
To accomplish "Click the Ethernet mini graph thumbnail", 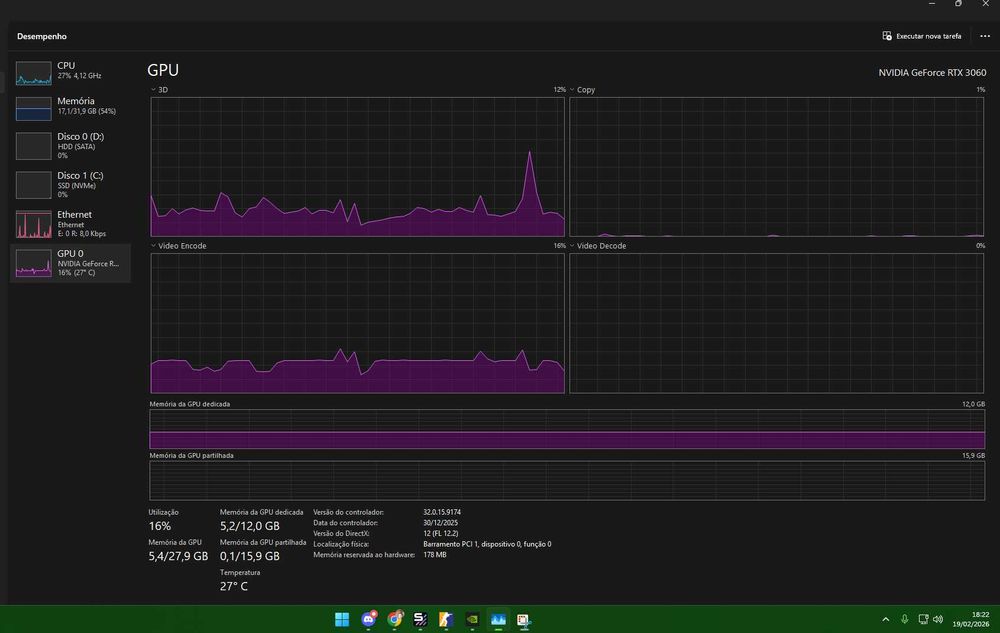I will (34, 224).
